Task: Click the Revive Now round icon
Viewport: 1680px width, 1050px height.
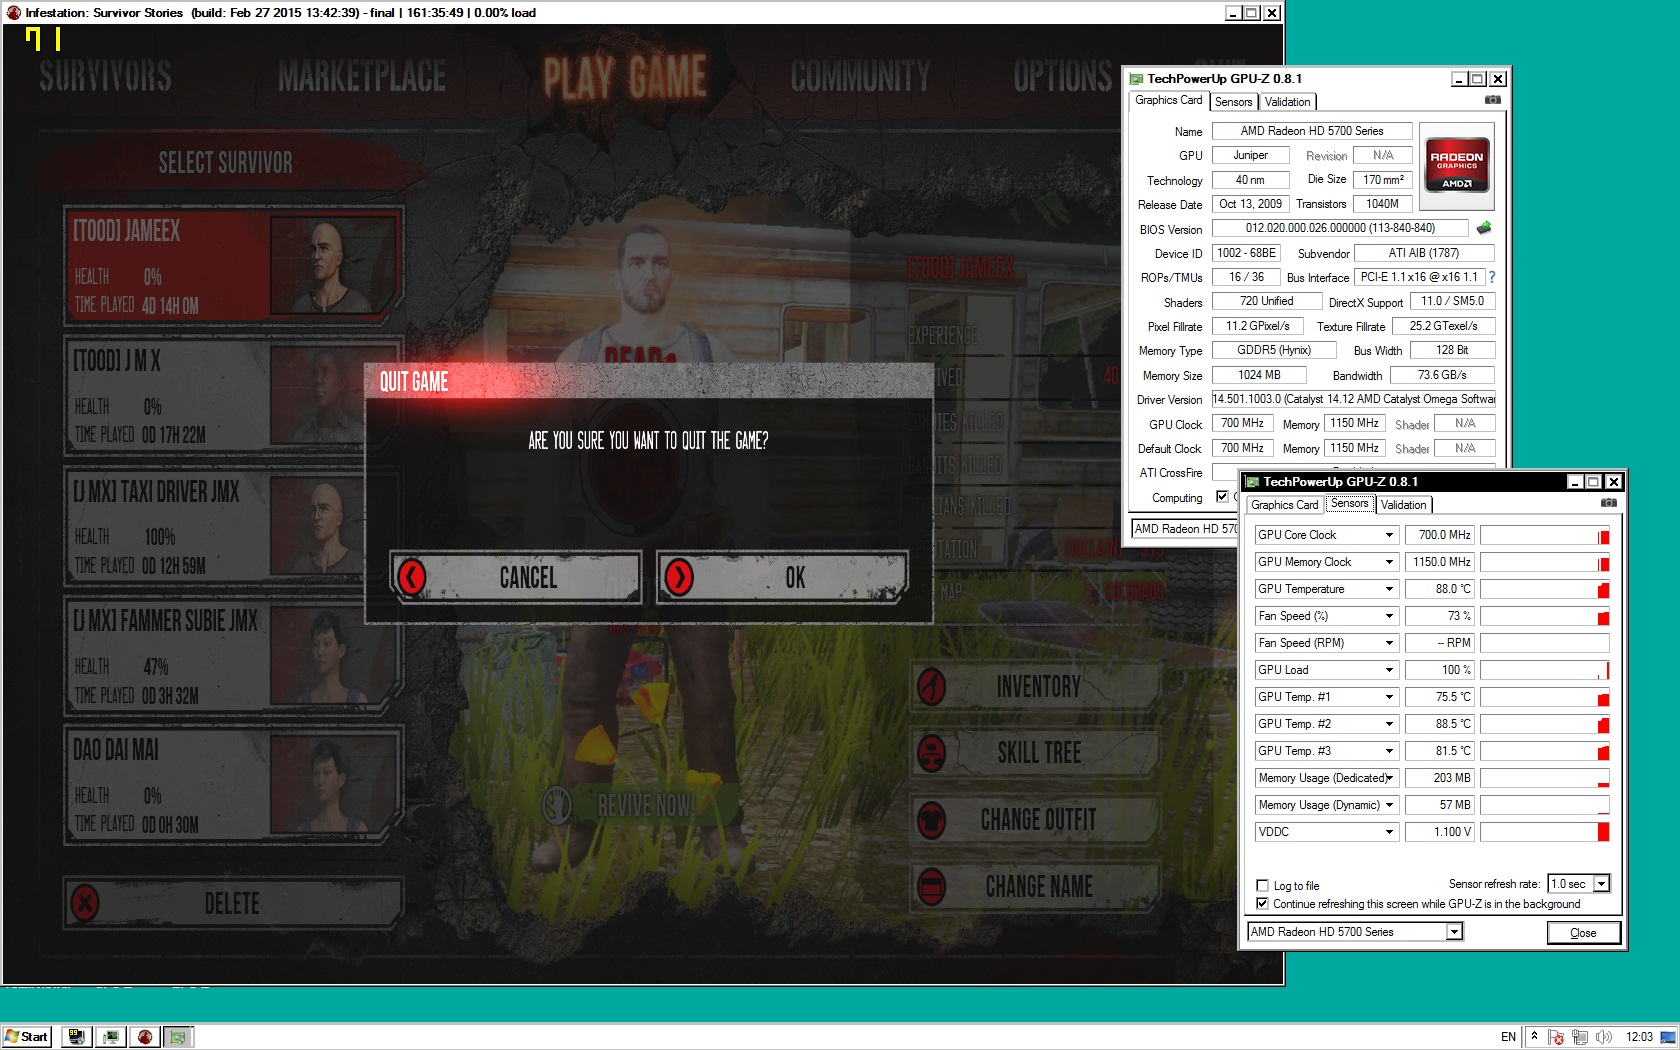Action: pyautogui.click(x=557, y=805)
